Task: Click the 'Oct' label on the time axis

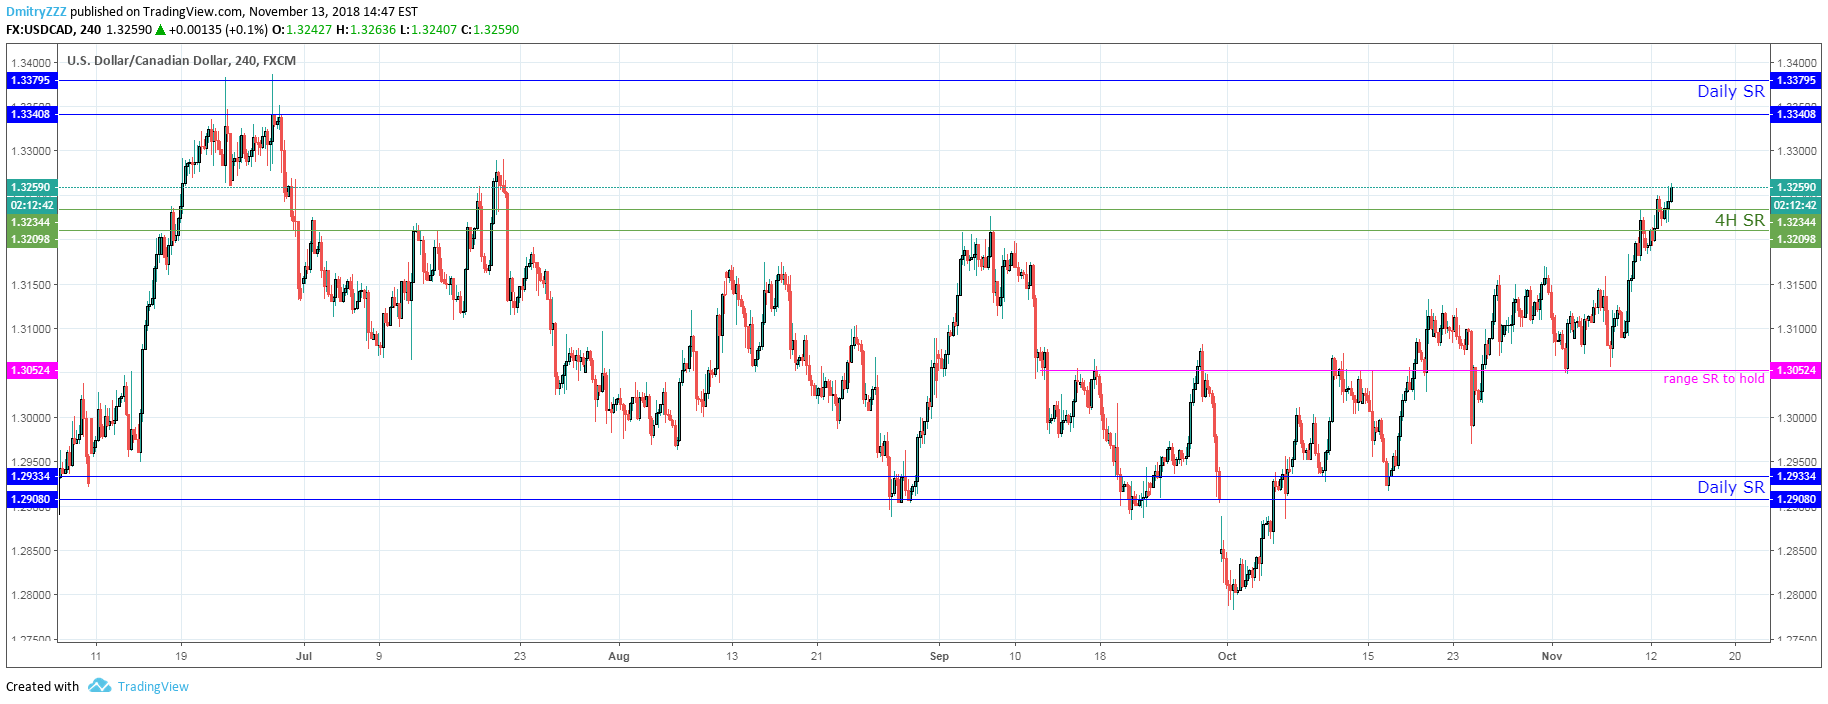Action: (x=1227, y=656)
